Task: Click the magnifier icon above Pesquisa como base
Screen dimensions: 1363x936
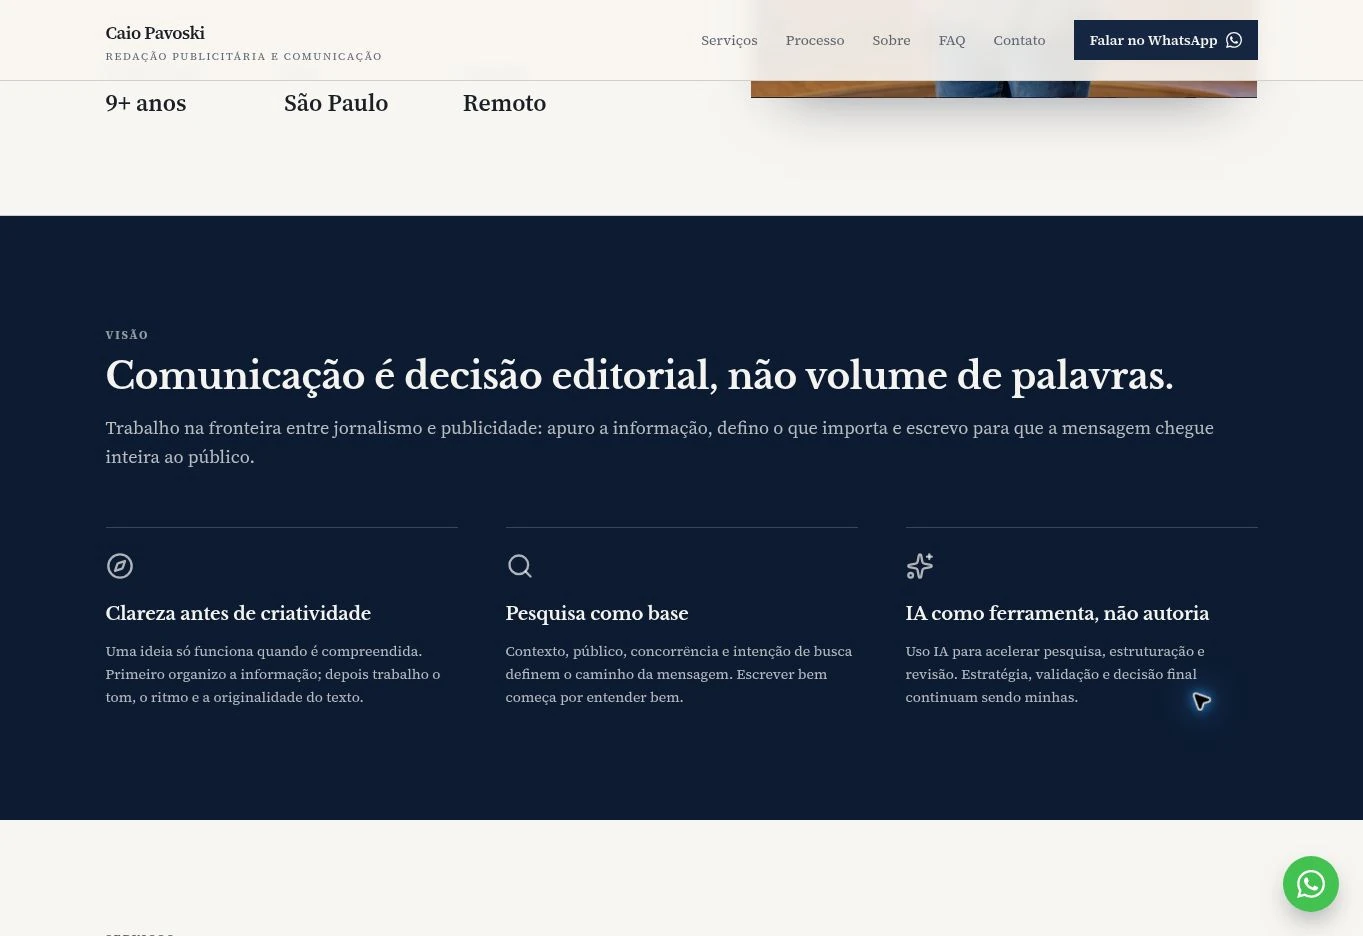Action: pos(520,566)
